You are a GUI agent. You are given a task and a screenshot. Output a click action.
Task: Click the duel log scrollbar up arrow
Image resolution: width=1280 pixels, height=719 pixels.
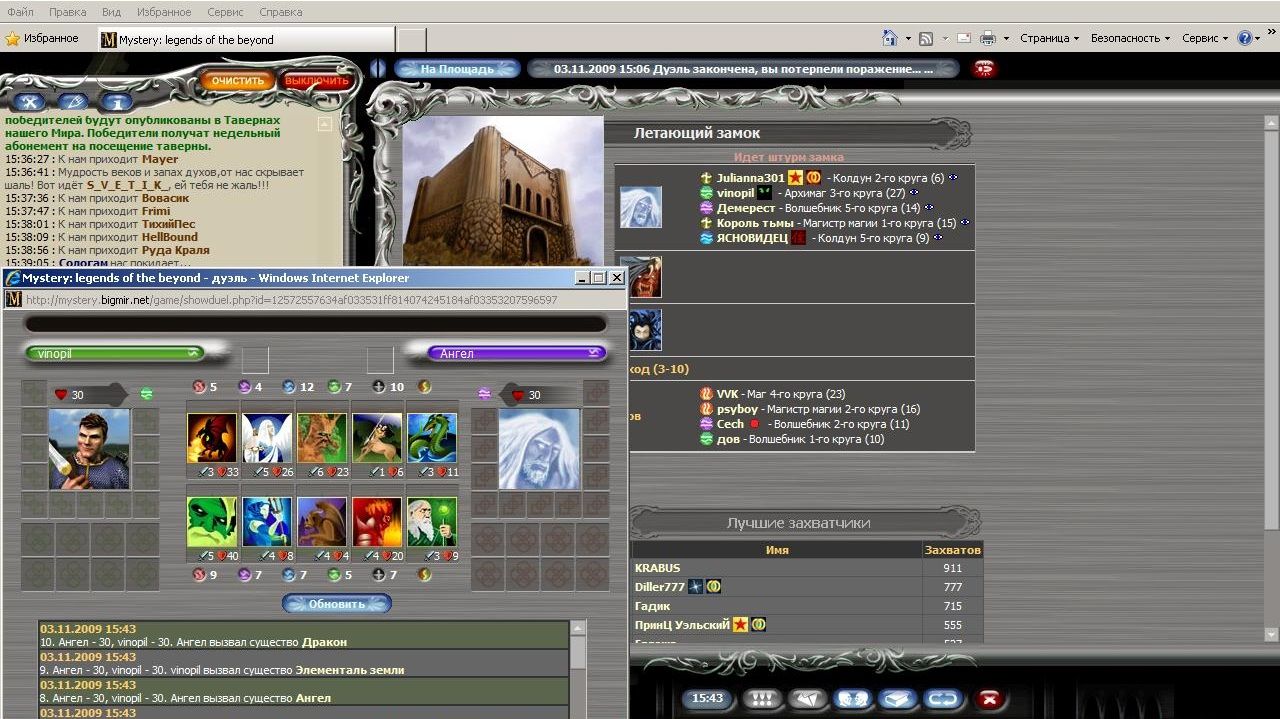tap(577, 628)
